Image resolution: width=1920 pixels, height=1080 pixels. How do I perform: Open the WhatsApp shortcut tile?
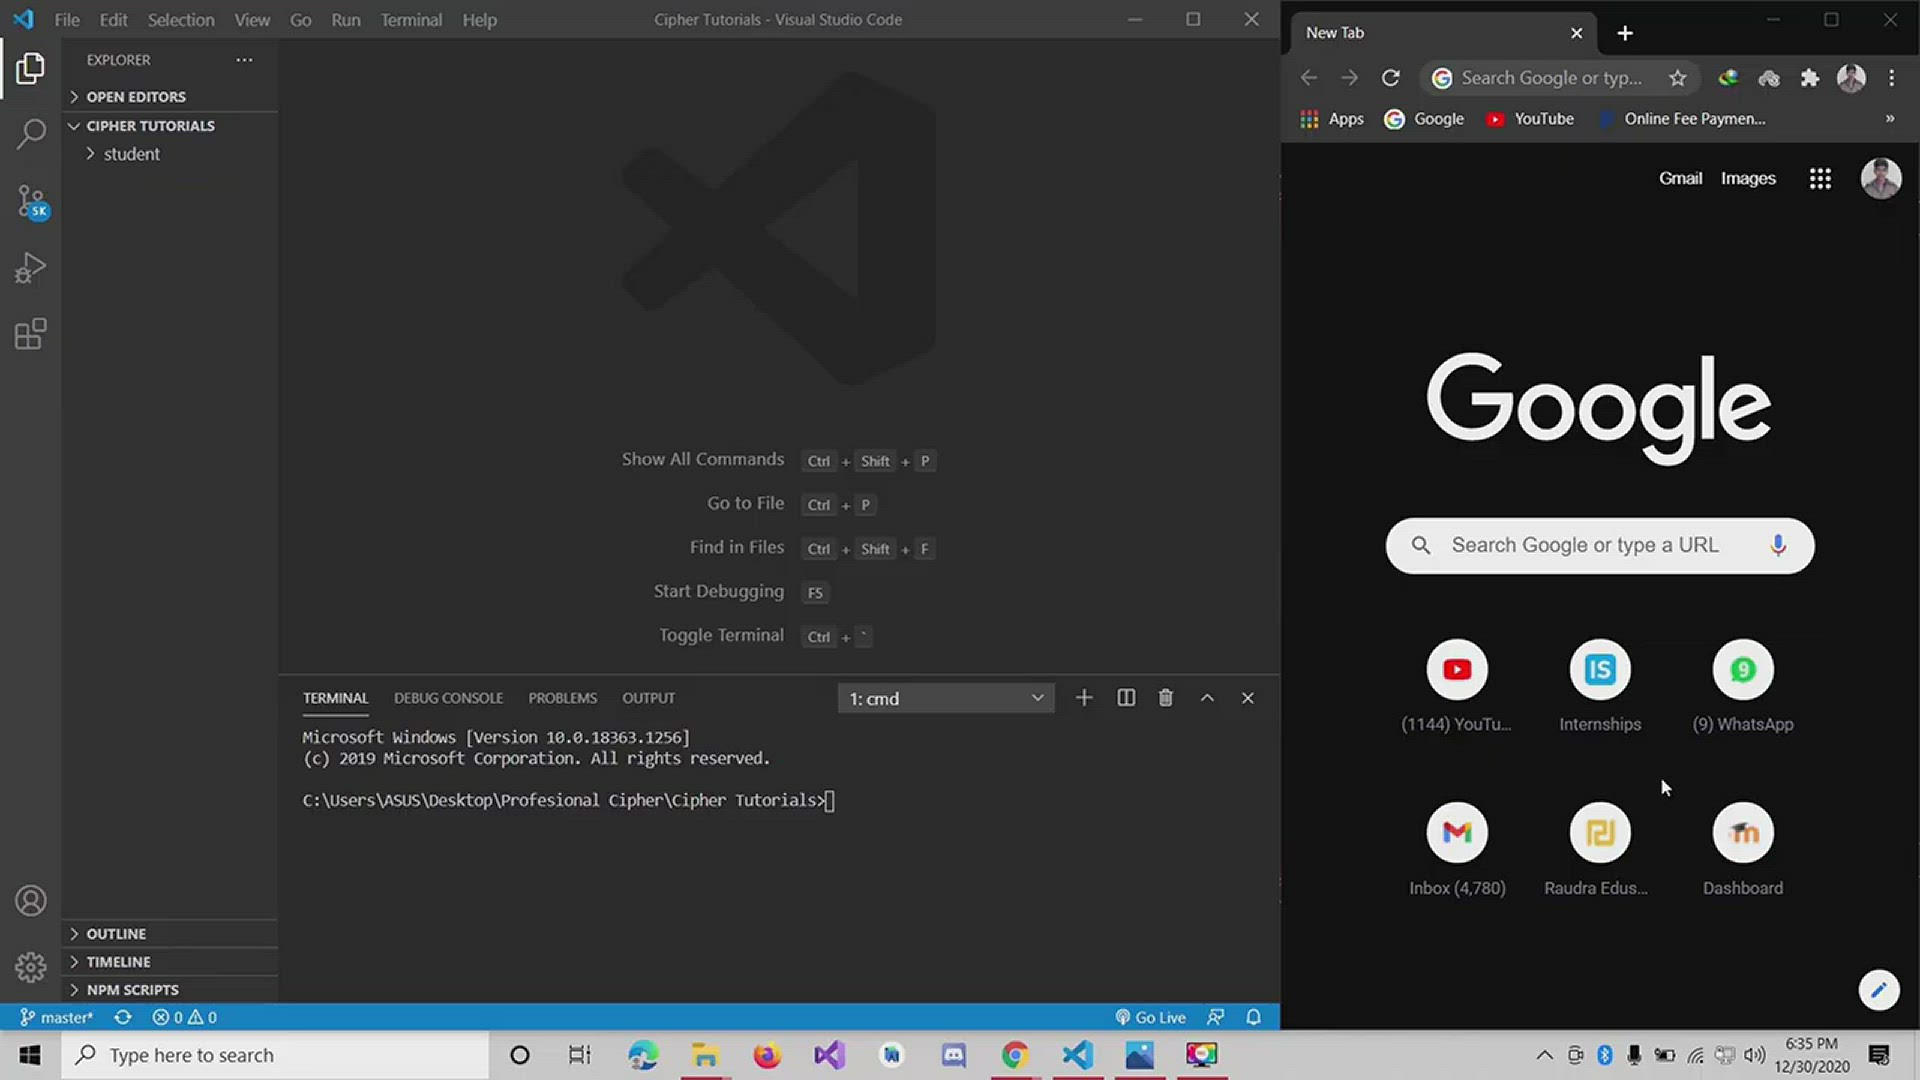[x=1743, y=687]
